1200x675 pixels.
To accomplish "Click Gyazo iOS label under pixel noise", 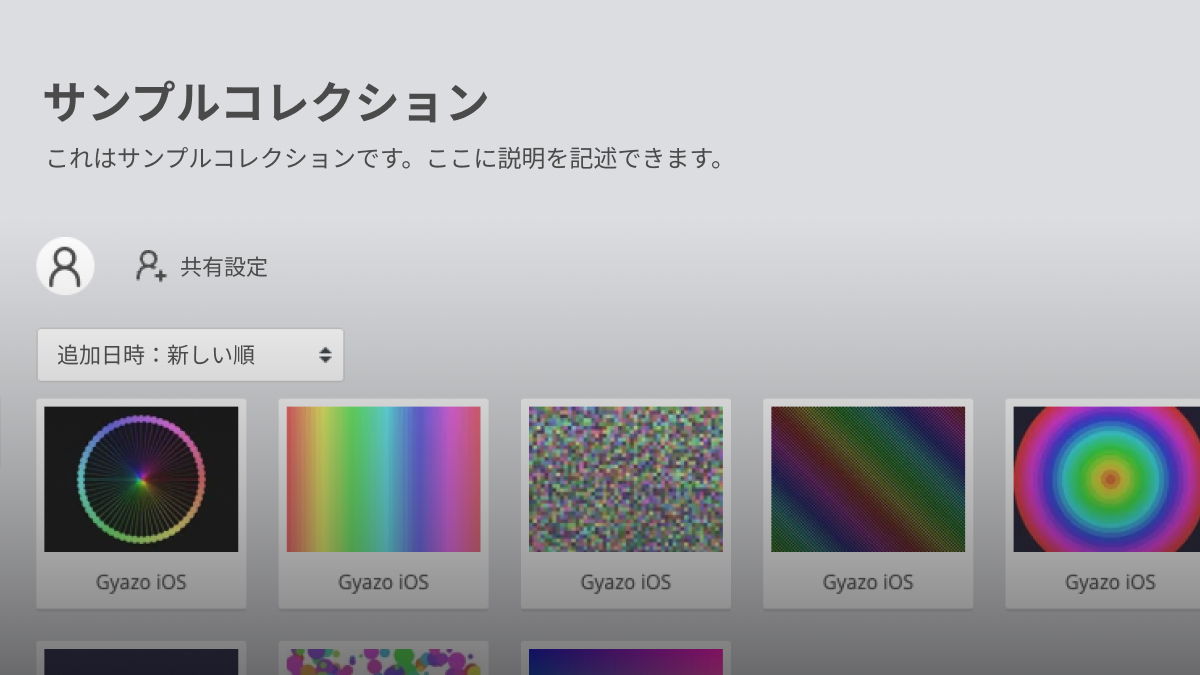I will pyautogui.click(x=626, y=582).
